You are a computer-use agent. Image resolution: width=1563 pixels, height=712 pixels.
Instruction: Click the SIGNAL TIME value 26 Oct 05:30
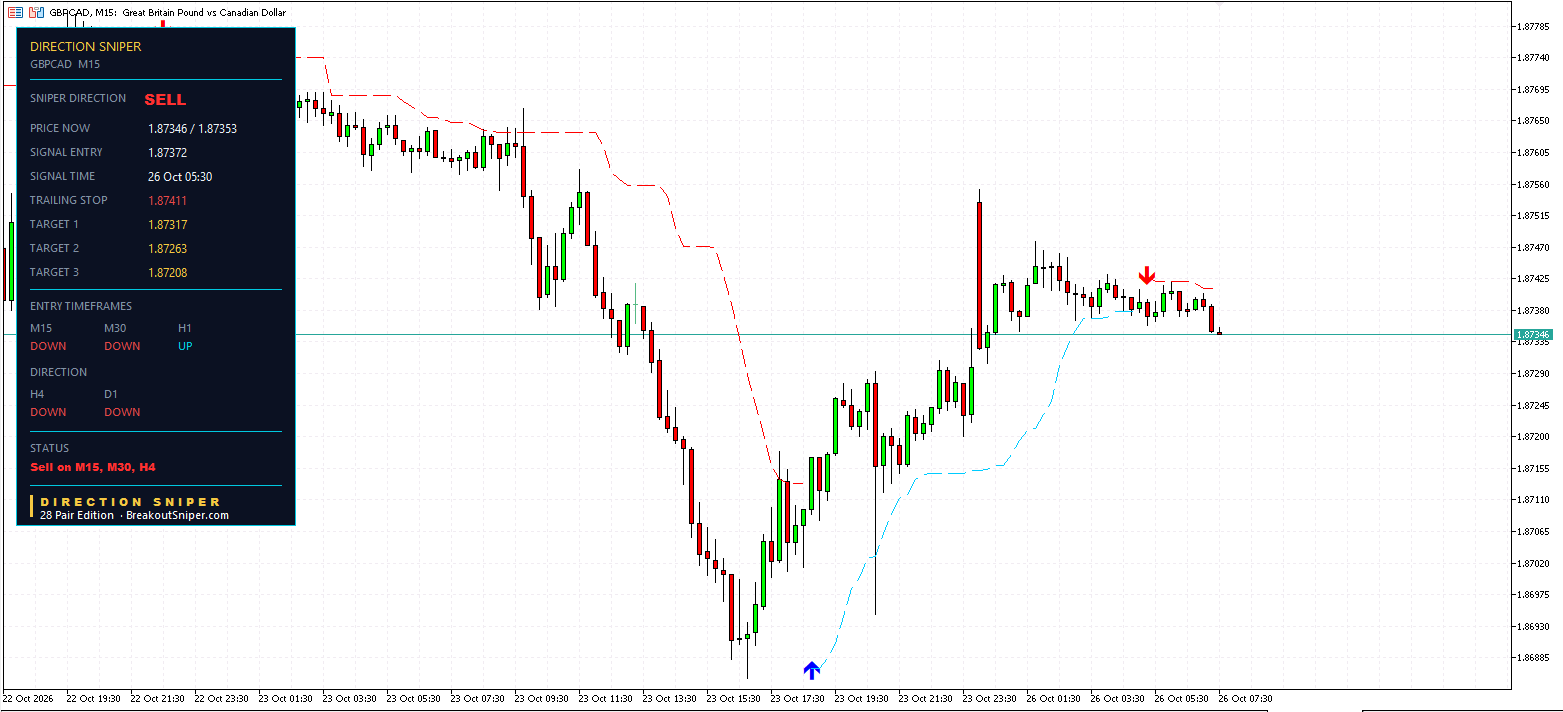pyautogui.click(x=180, y=177)
